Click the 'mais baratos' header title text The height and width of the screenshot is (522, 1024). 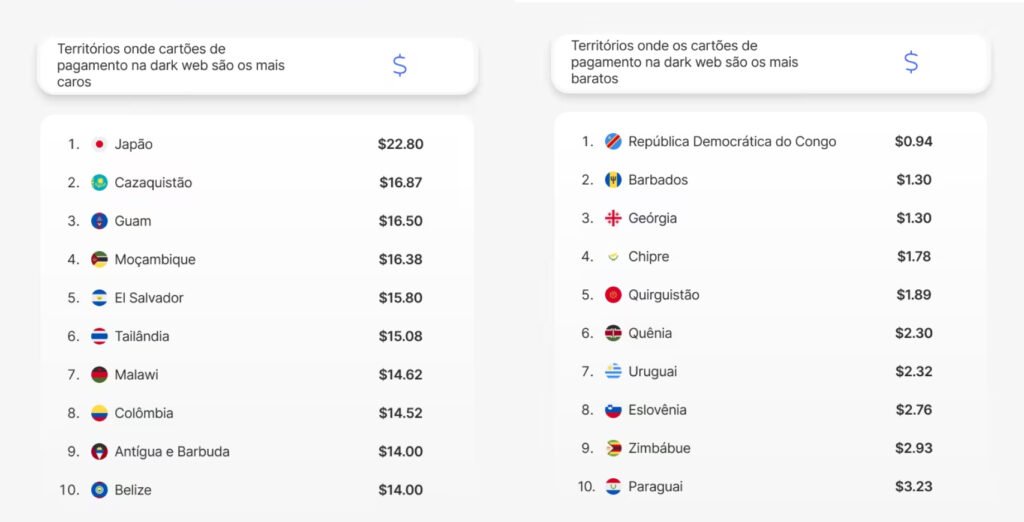(684, 62)
